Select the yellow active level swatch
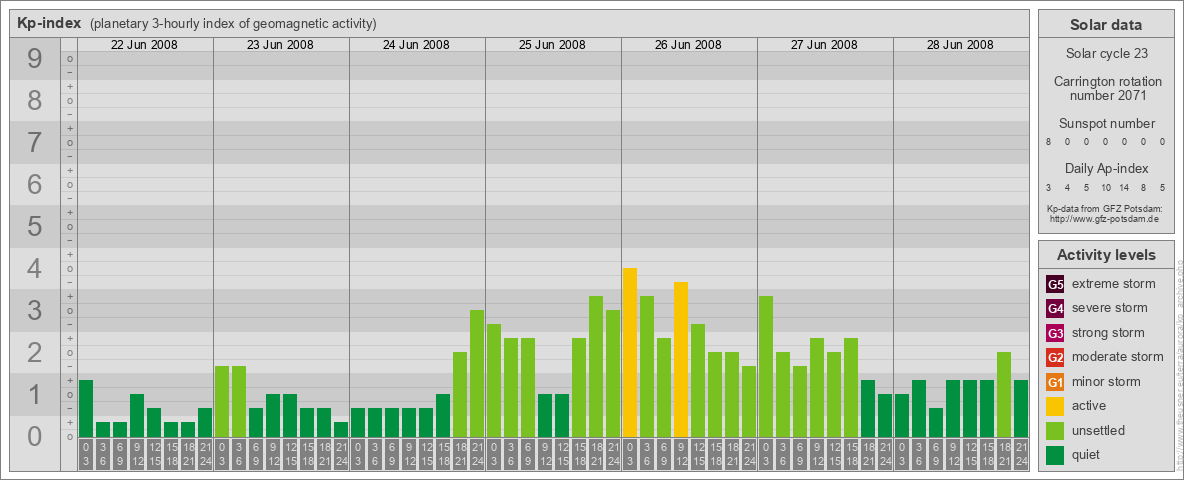Viewport: 1184px width, 480px height. click(1055, 406)
